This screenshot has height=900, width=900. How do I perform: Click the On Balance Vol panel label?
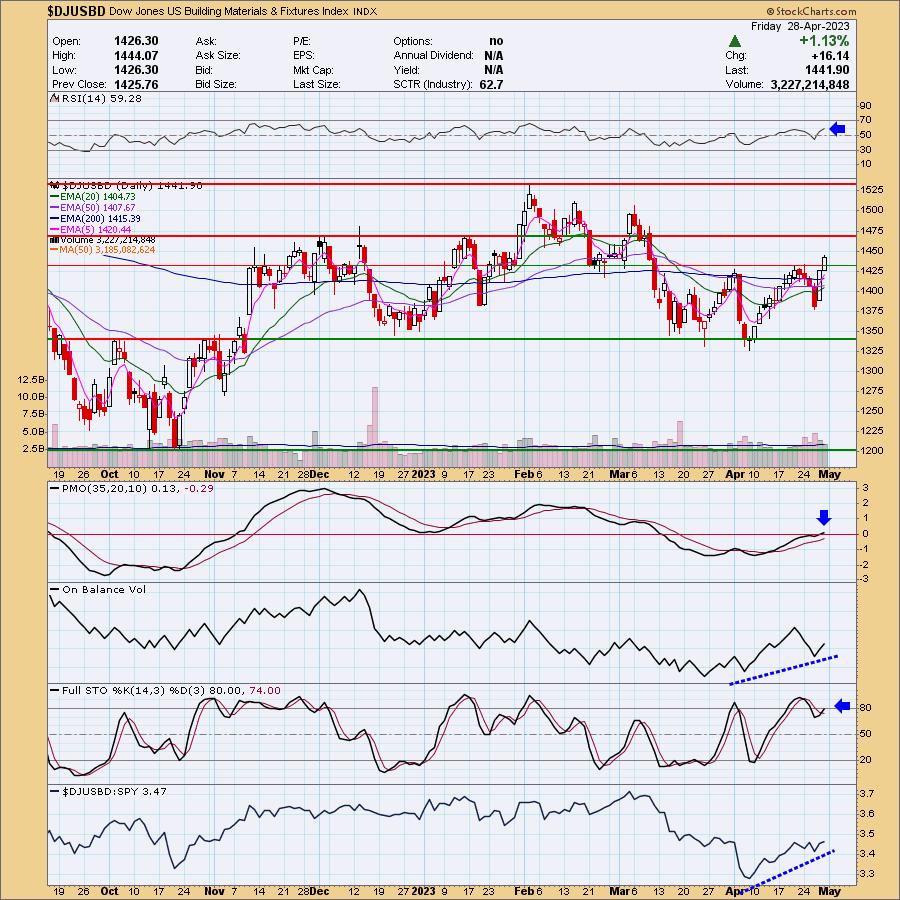coord(98,589)
